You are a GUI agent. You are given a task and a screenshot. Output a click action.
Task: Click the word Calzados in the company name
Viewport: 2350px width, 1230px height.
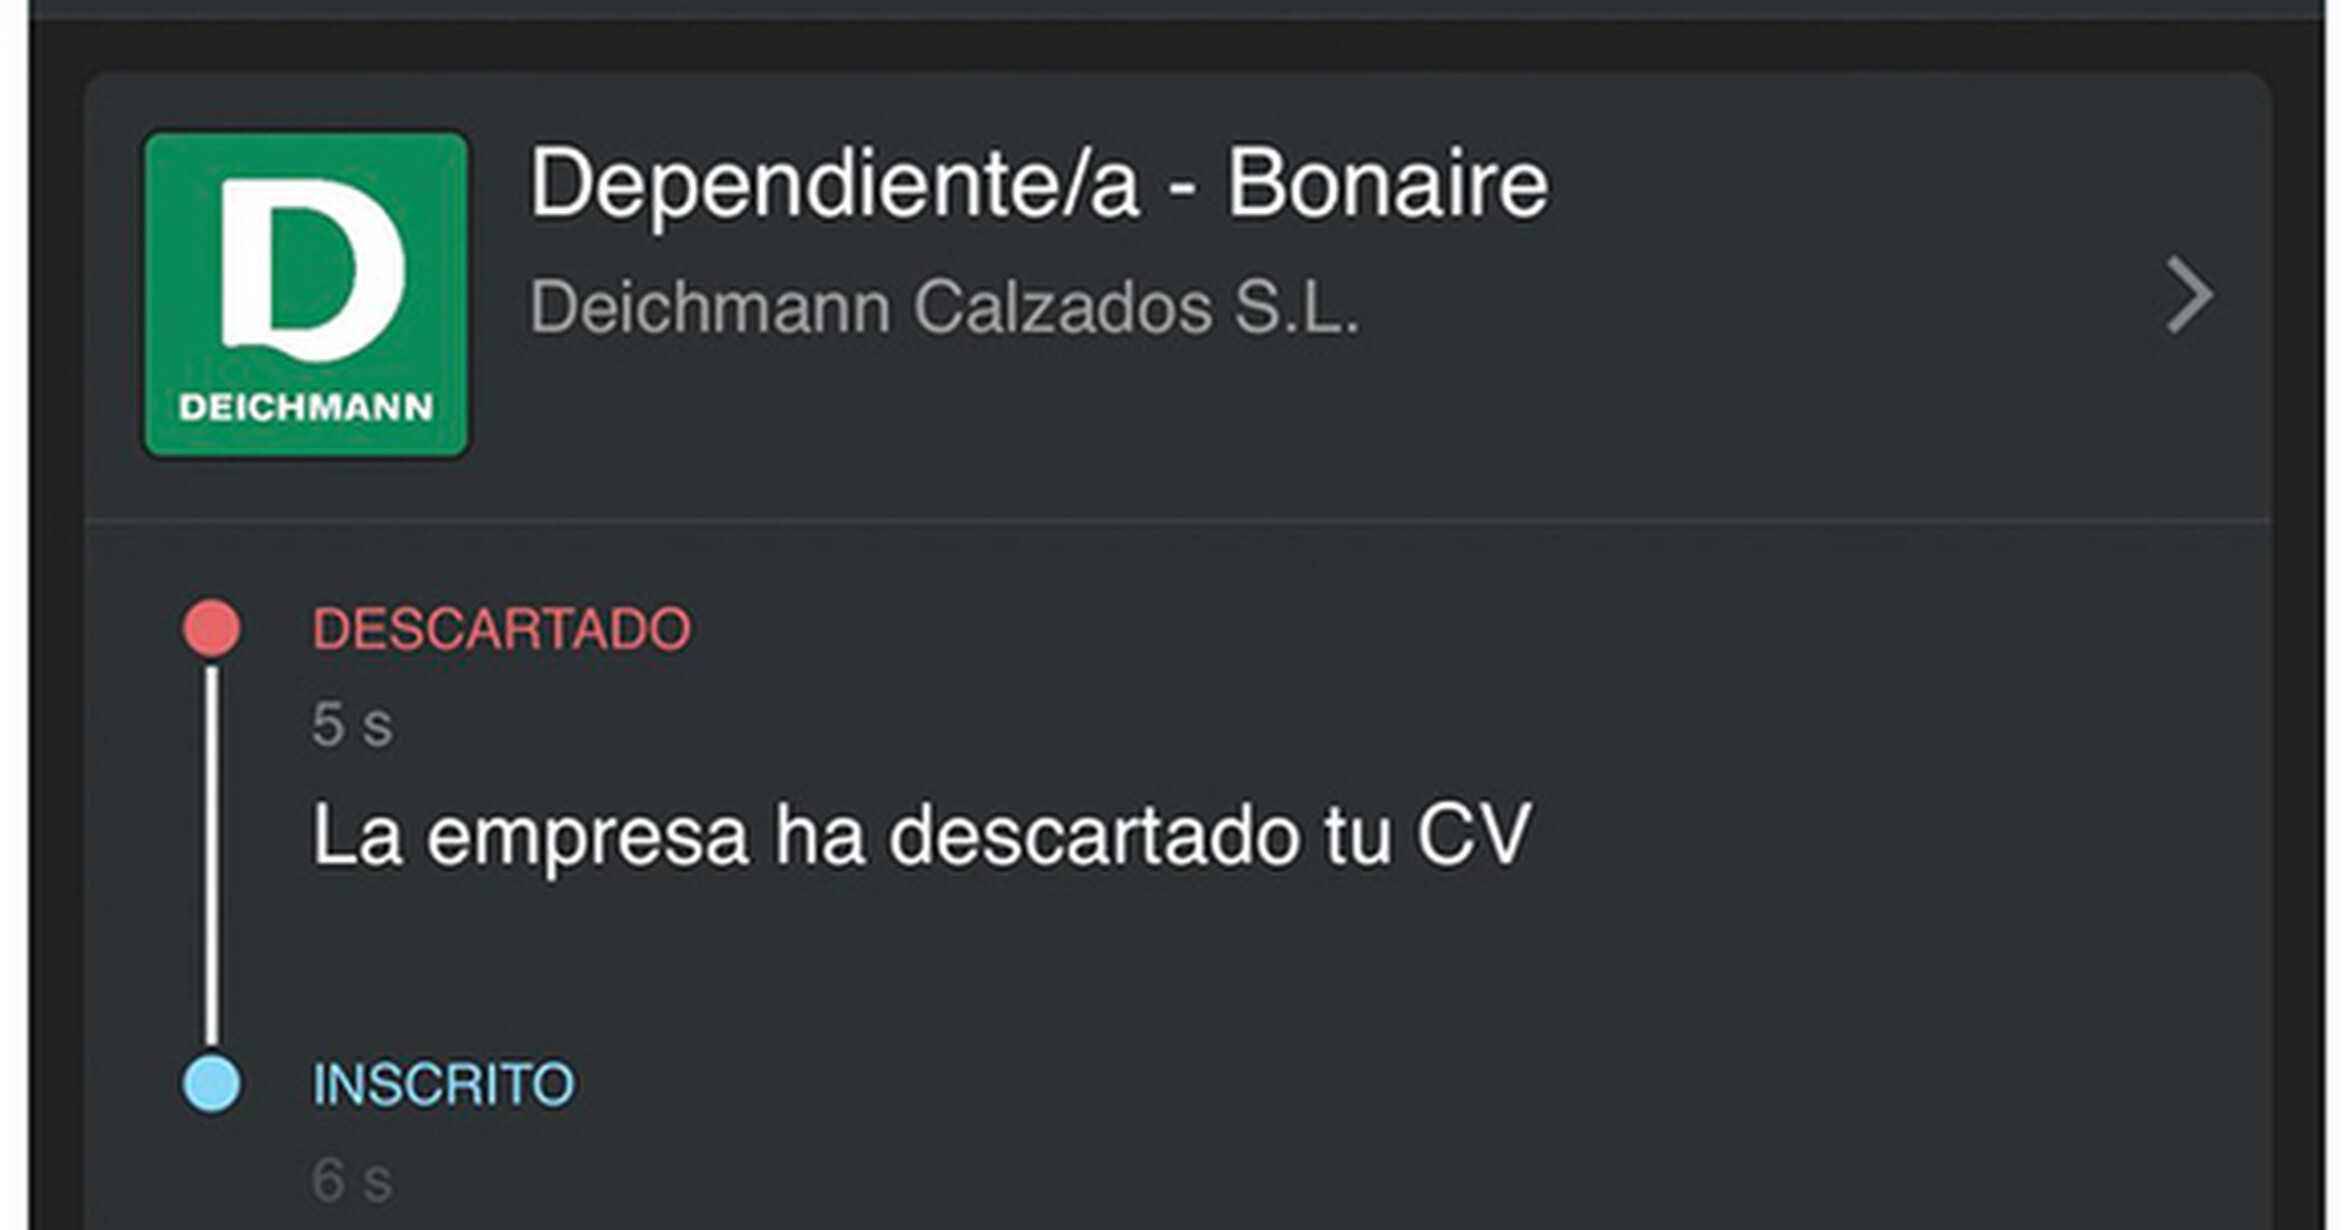pyautogui.click(x=1062, y=307)
